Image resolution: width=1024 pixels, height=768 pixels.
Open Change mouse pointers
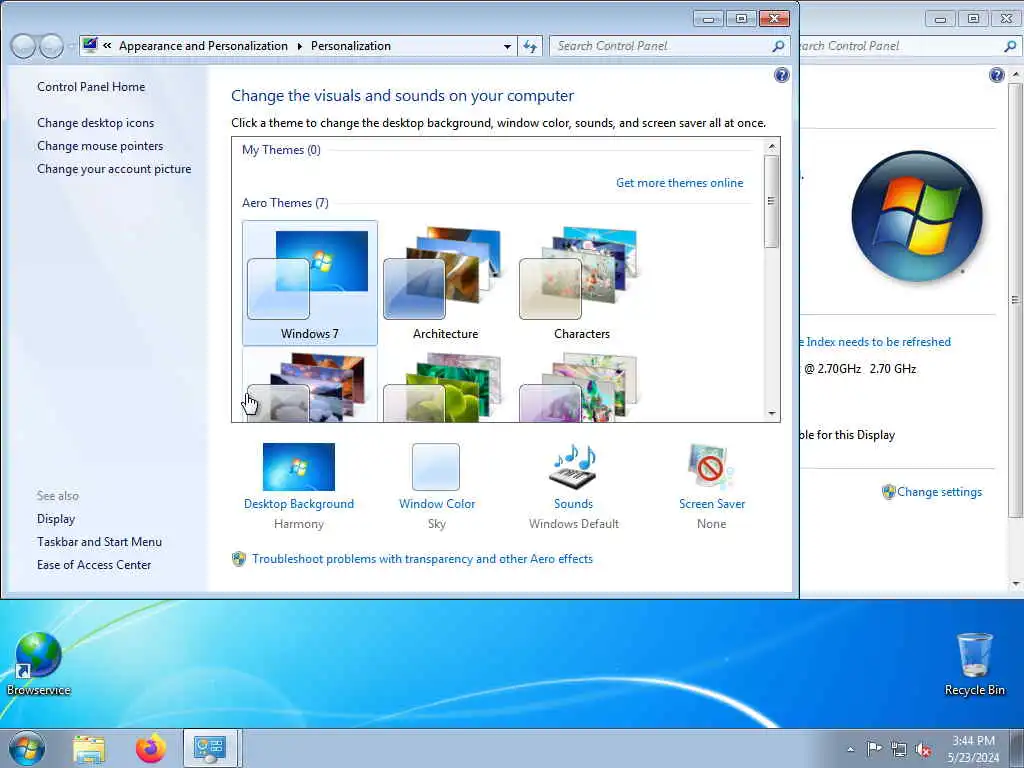pyautogui.click(x=100, y=146)
